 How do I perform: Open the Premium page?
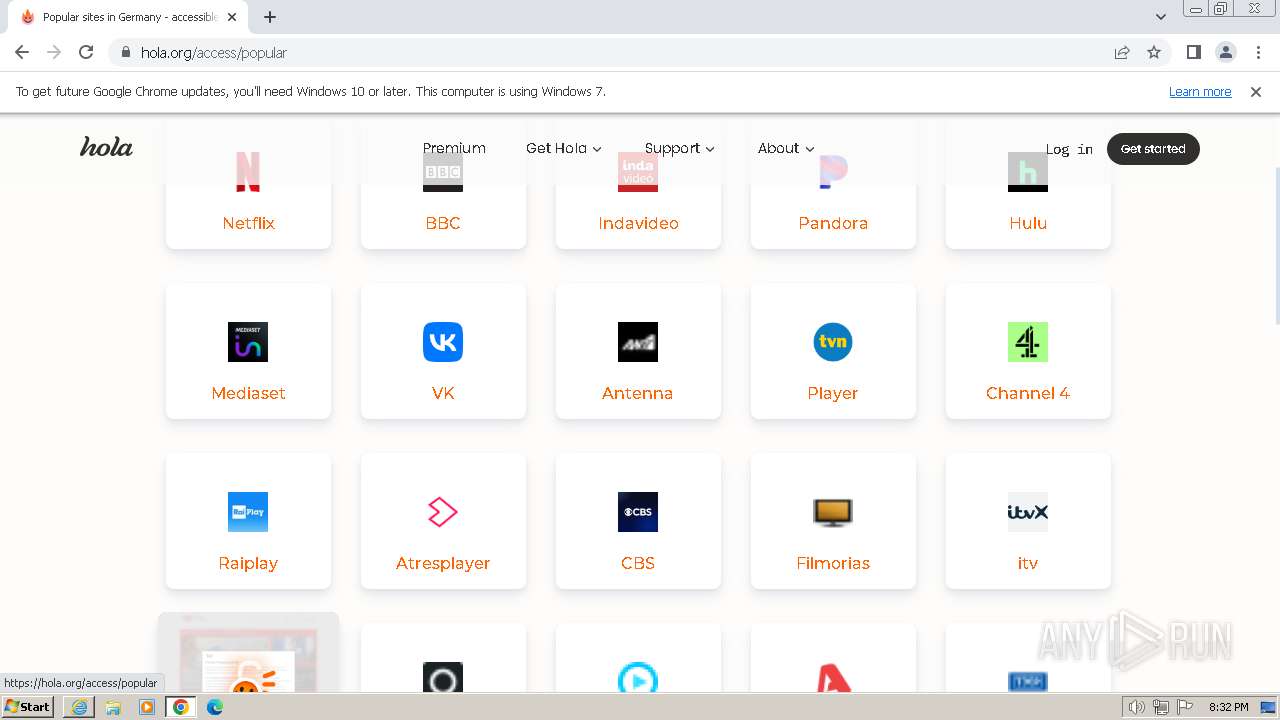[x=454, y=148]
